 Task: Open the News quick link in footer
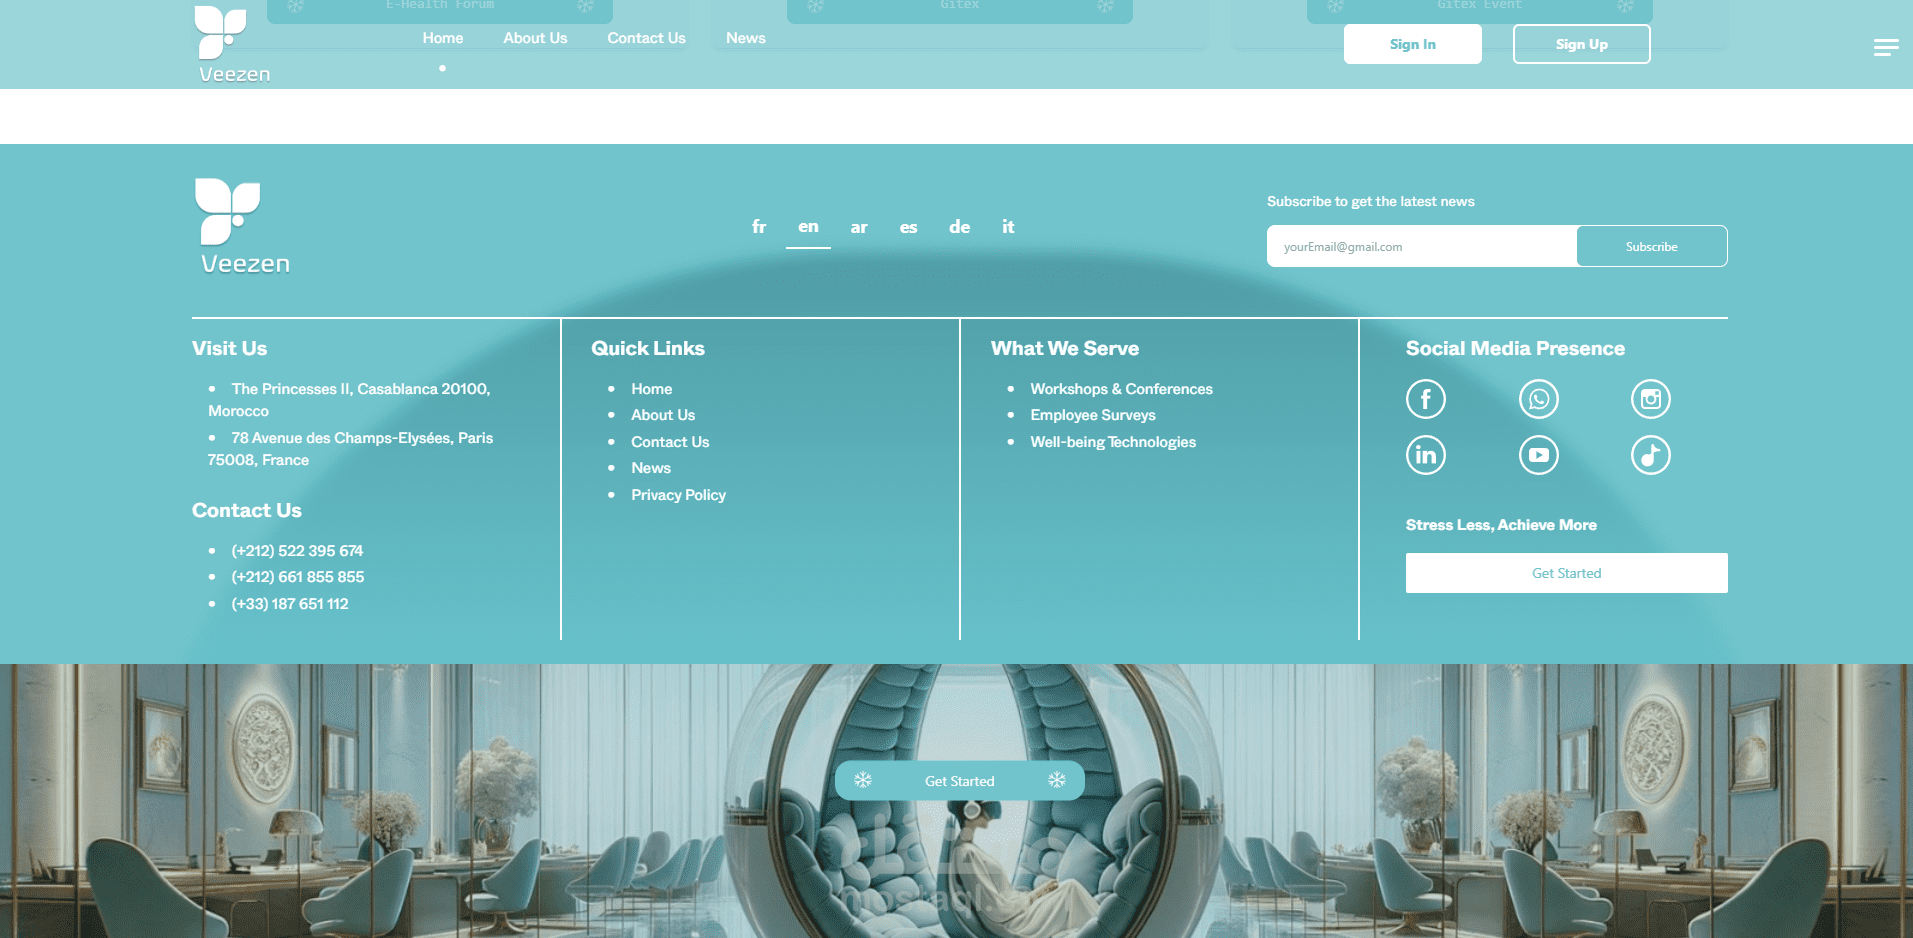(x=651, y=468)
